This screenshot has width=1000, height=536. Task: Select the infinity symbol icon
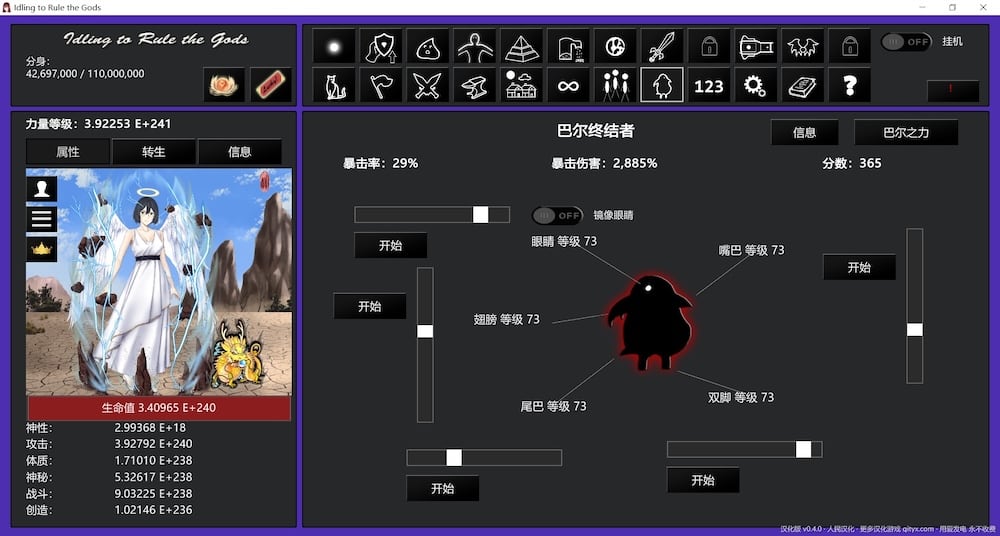568,85
